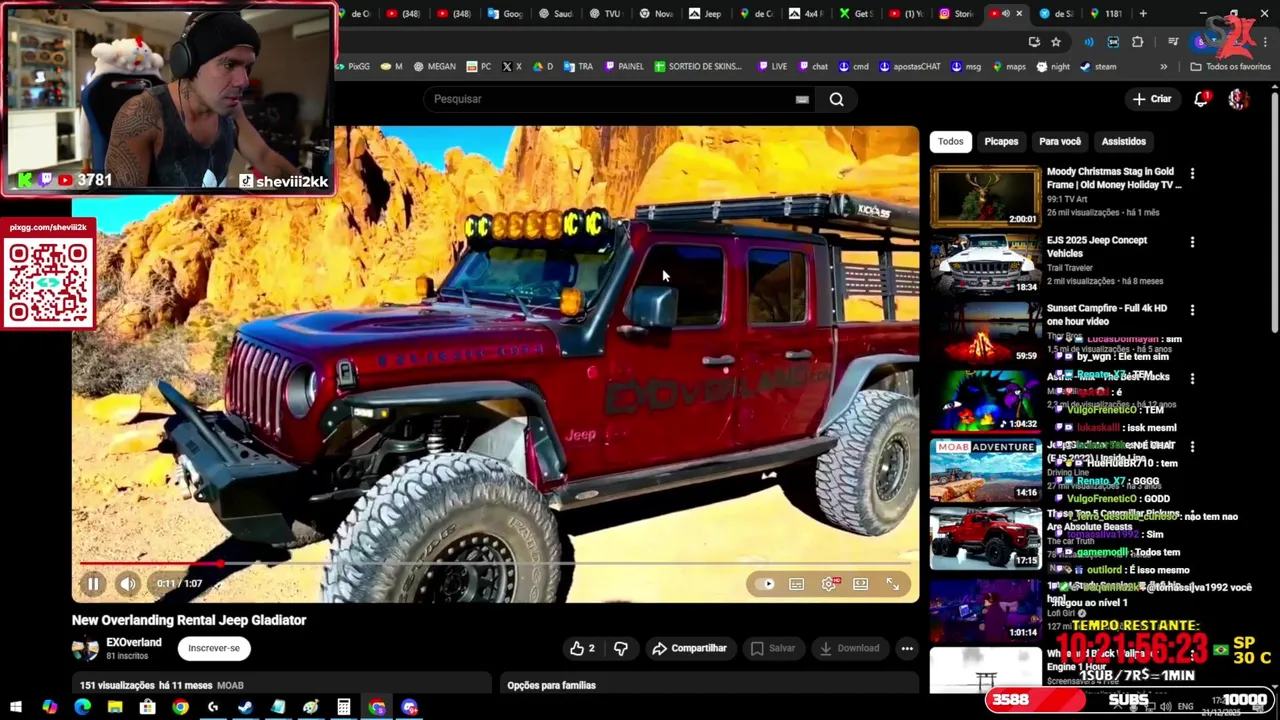
Task: Open Sunset Campfire video thumbnail
Action: coord(986,333)
